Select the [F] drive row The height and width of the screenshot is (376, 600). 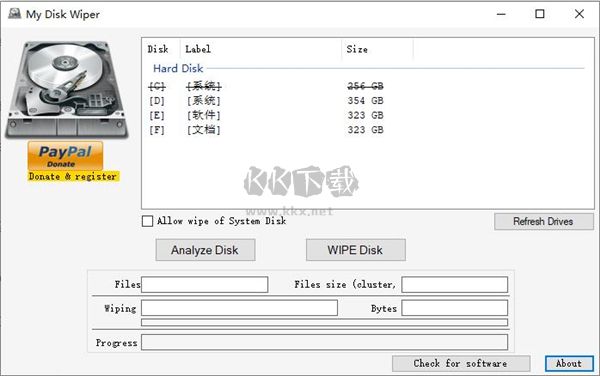(266, 130)
